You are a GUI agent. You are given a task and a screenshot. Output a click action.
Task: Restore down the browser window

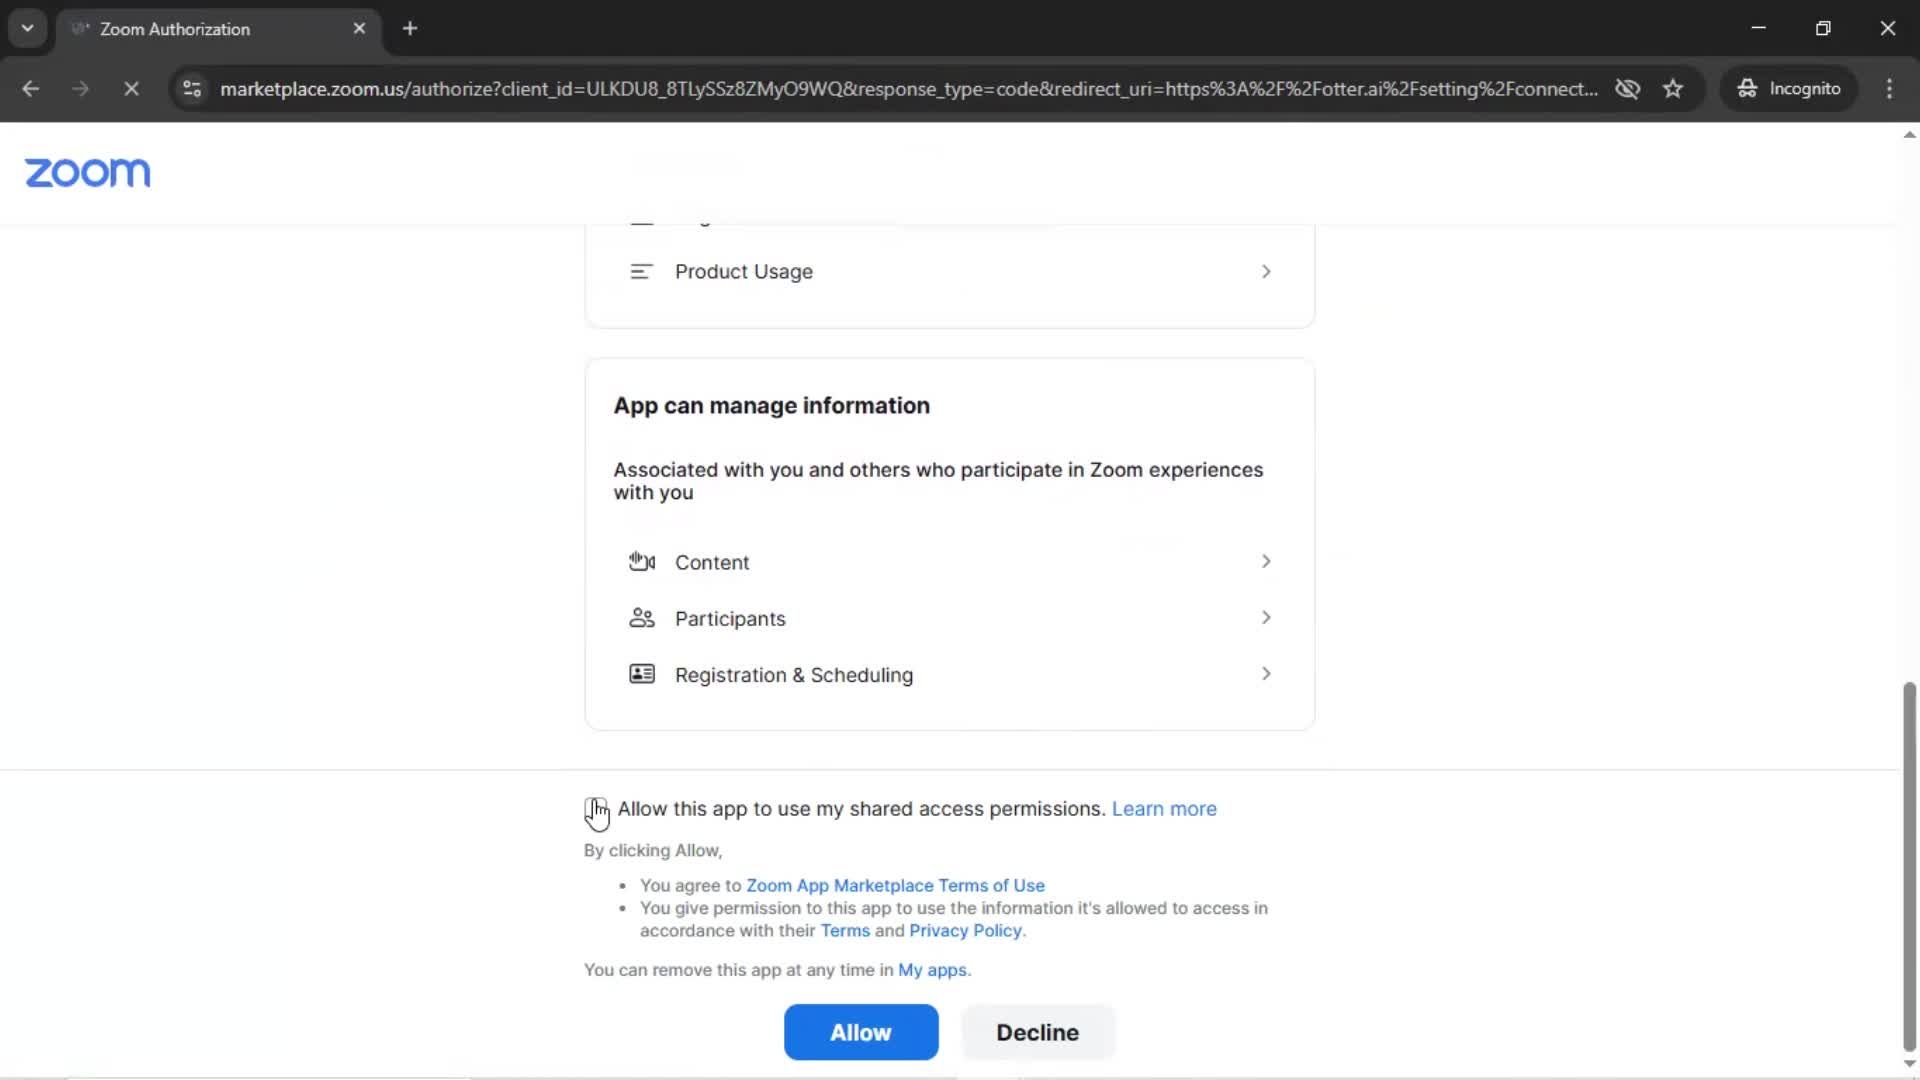click(1823, 28)
